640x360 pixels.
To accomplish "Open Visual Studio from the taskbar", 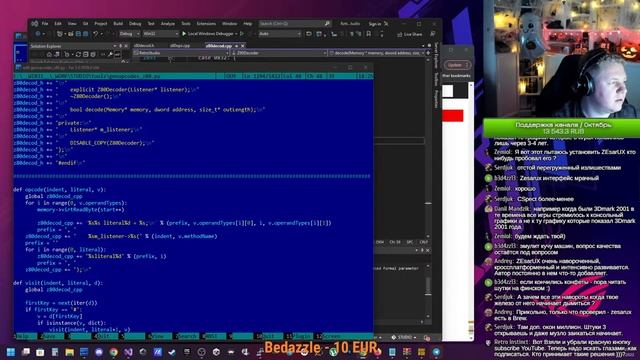I will click(x=128, y=352).
